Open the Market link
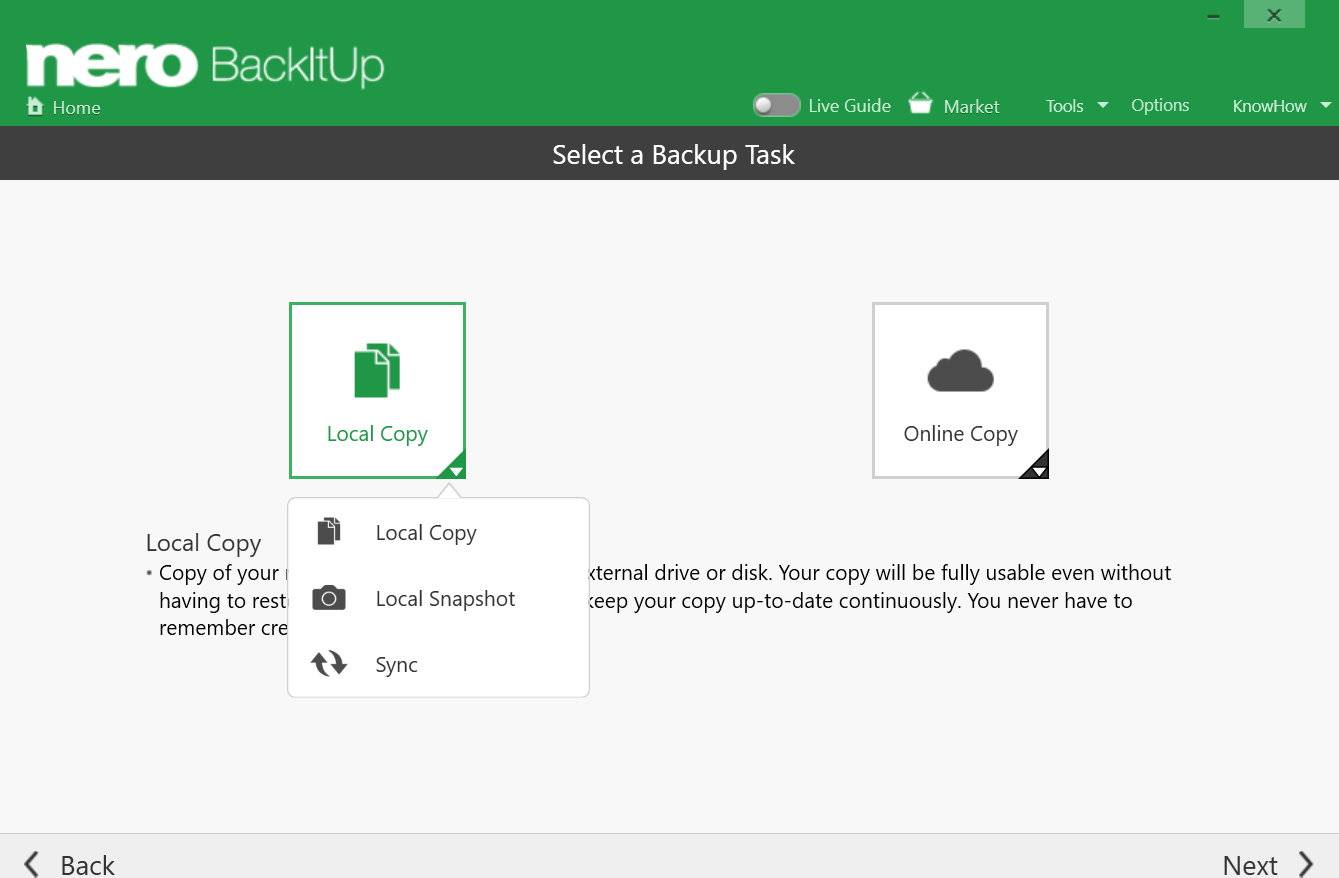1339x878 pixels. (971, 106)
